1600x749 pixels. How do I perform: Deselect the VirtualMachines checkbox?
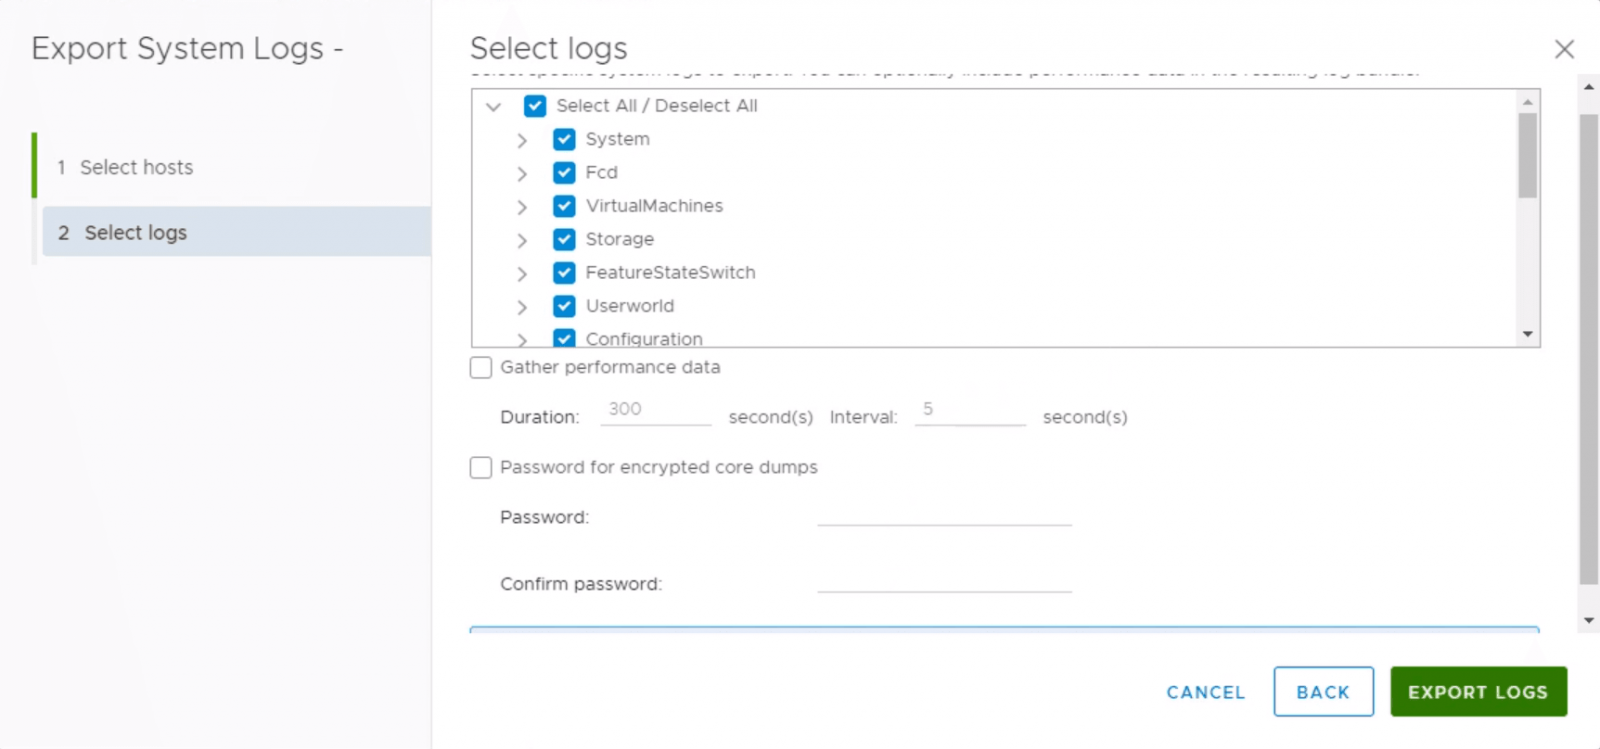[564, 206]
